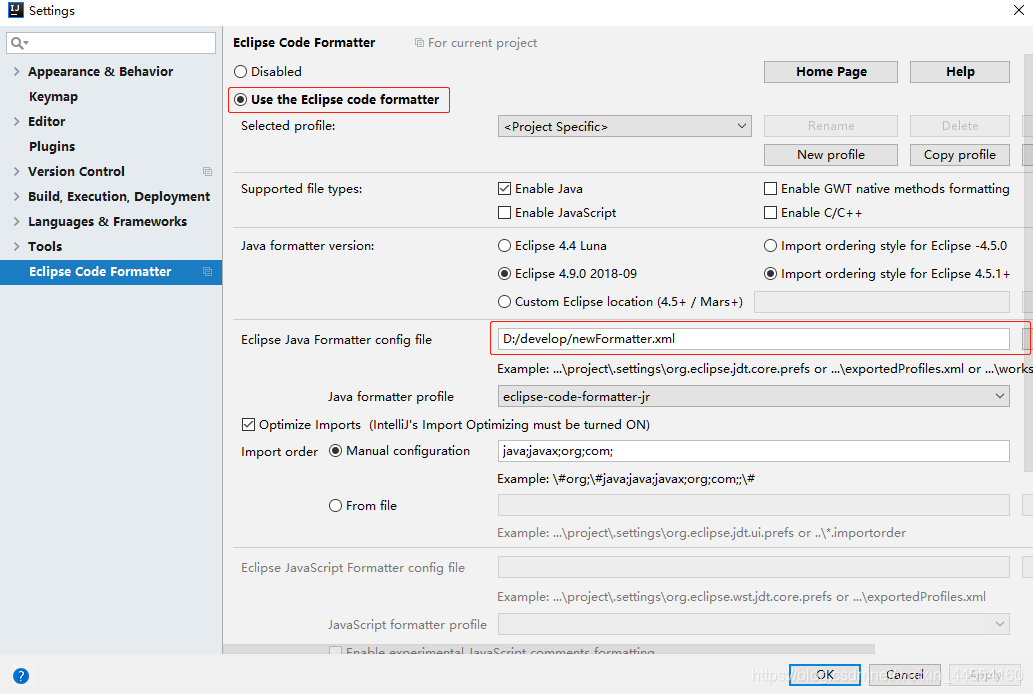
Task: Click the project-scope icon beside Eclipse Code Formatter
Action: (x=208, y=272)
